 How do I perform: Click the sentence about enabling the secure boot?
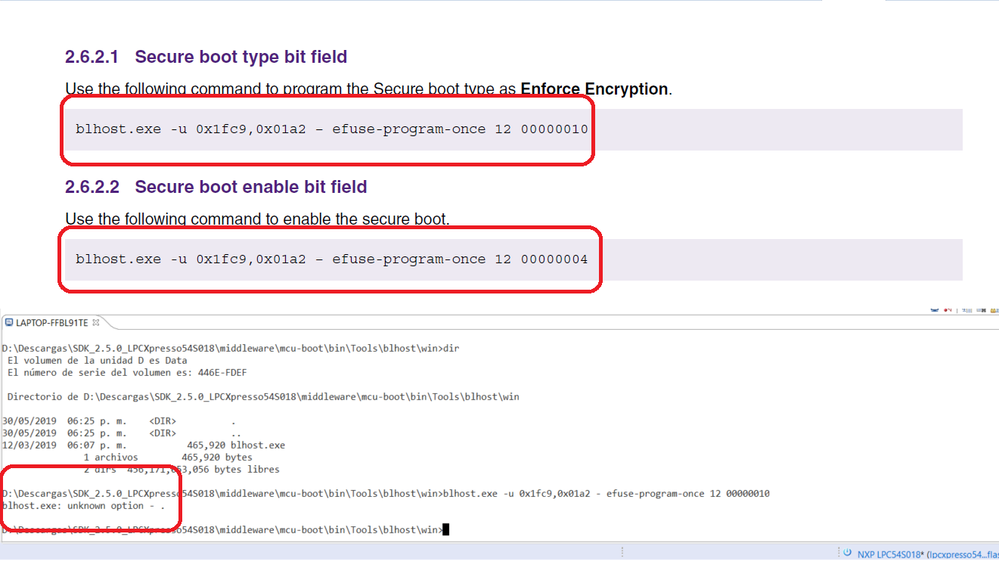click(257, 219)
